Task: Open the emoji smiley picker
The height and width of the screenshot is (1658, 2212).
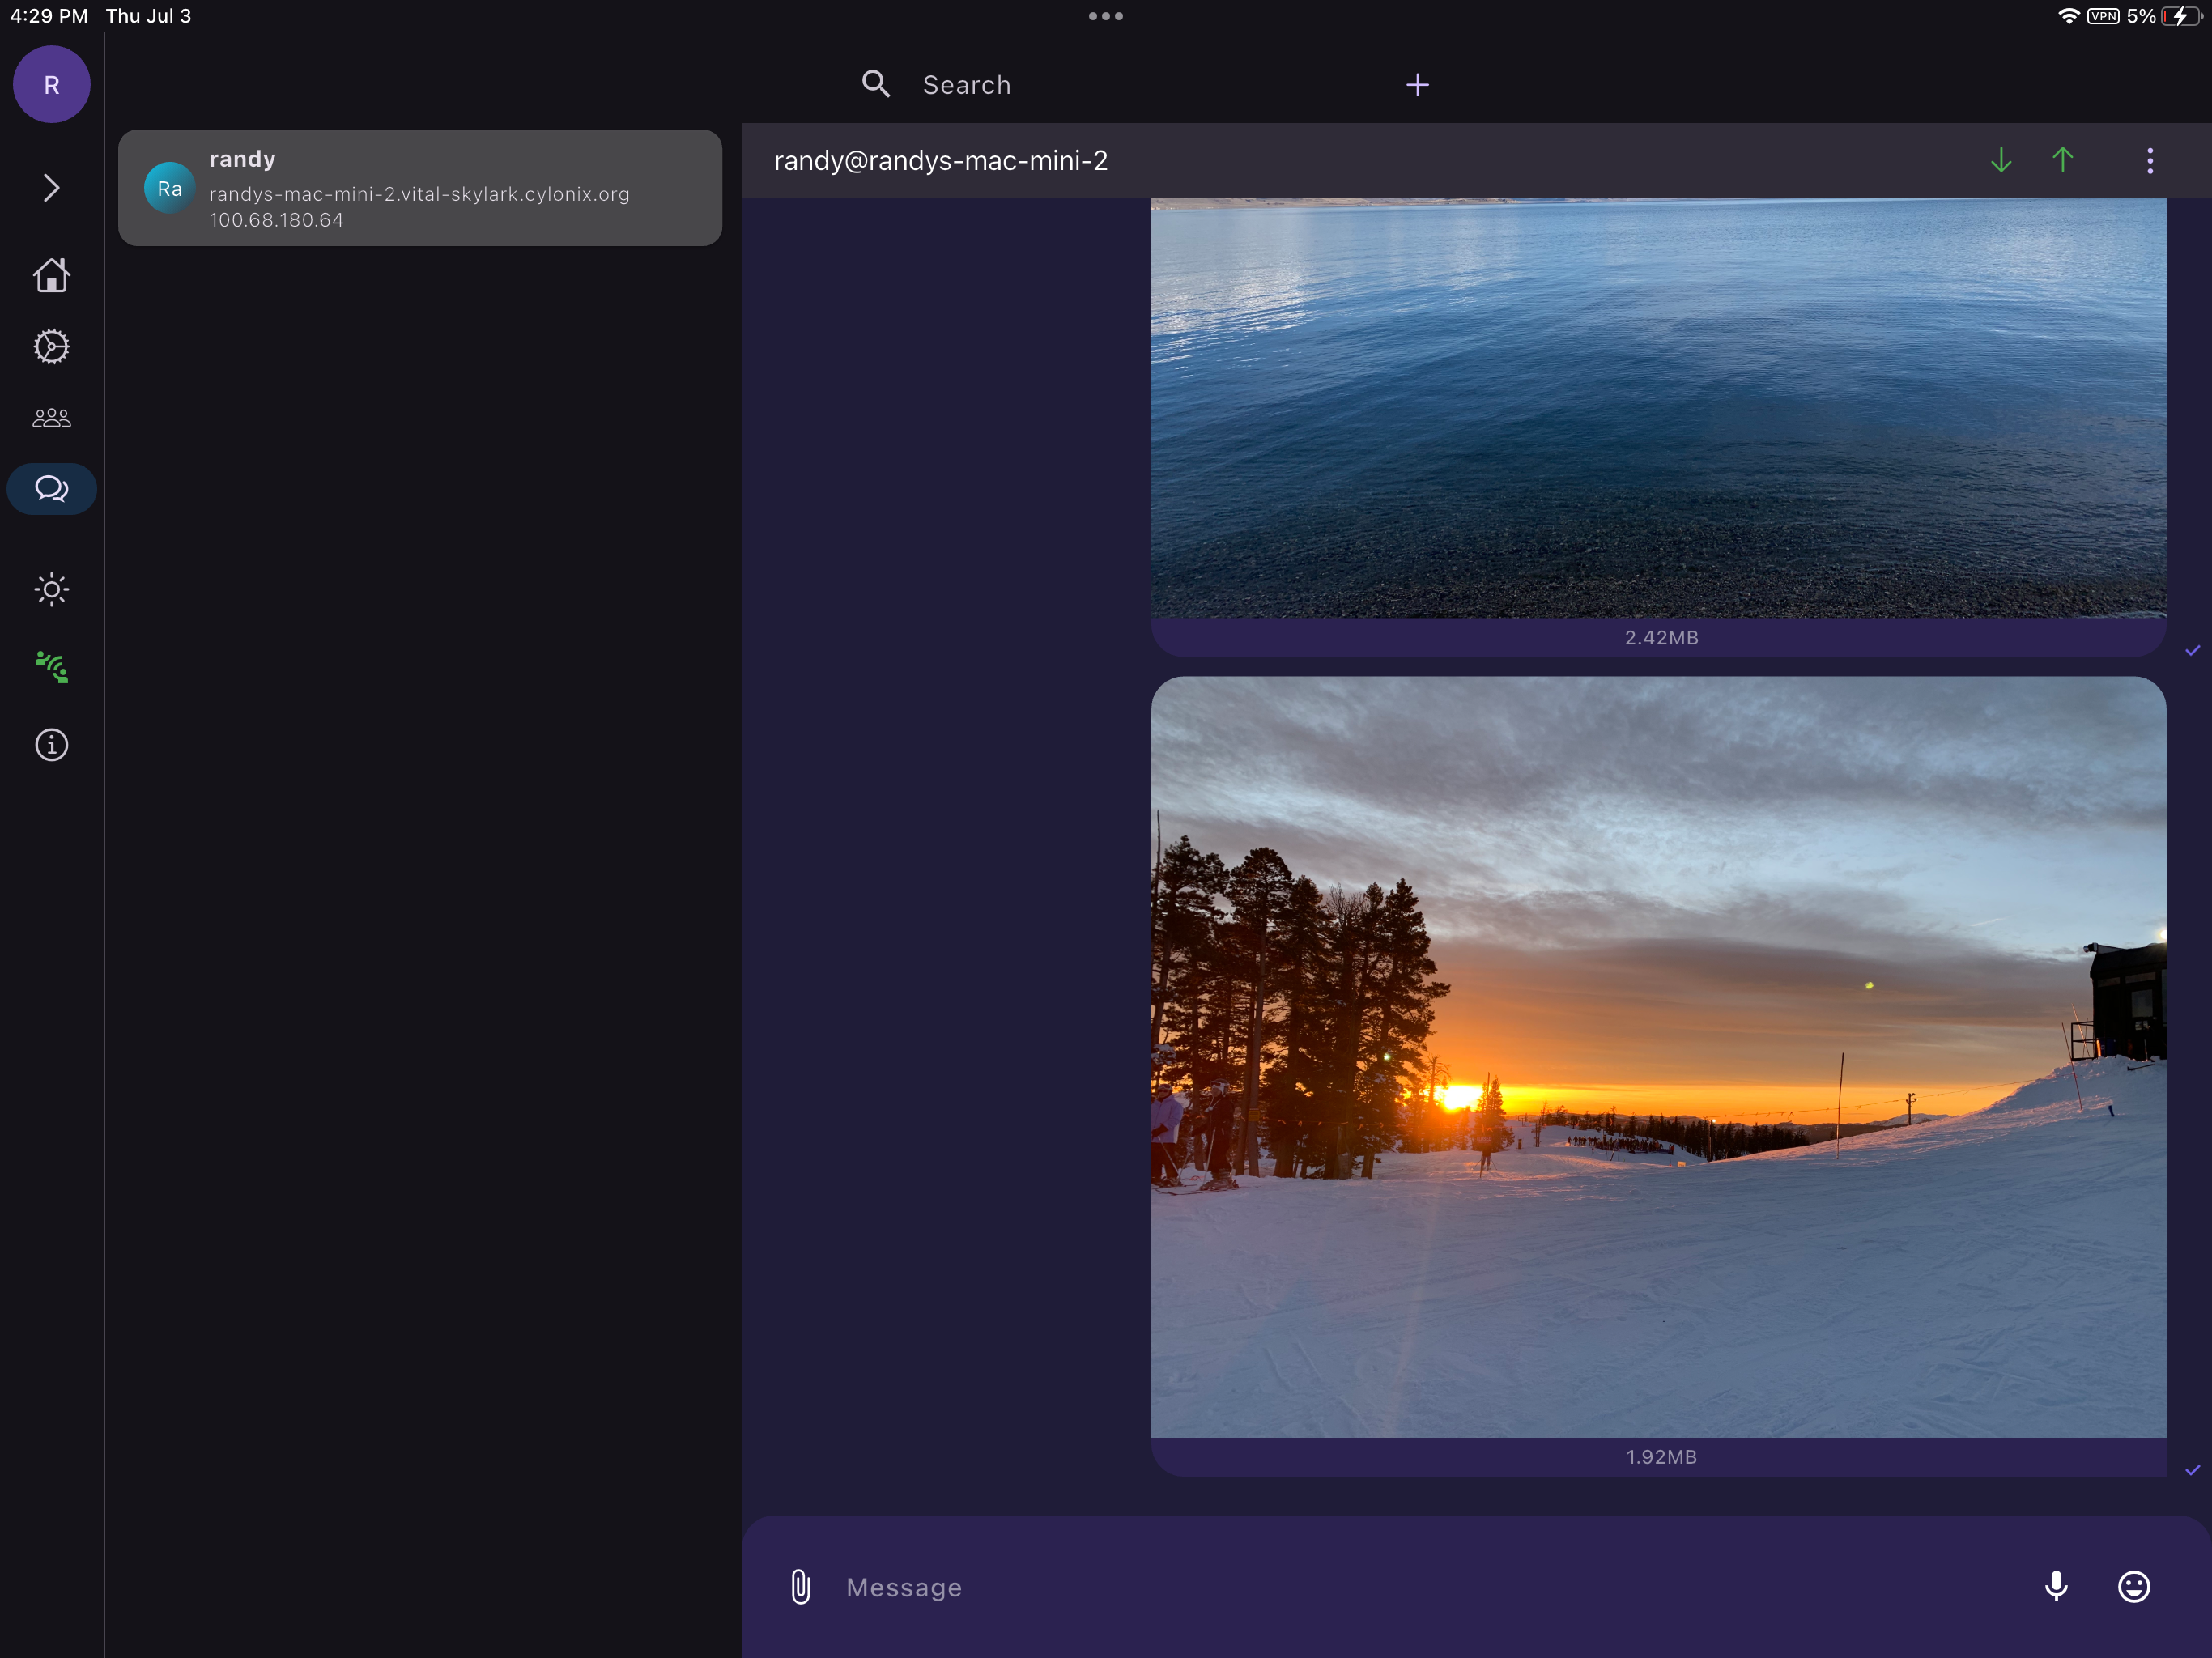Action: [x=2134, y=1587]
